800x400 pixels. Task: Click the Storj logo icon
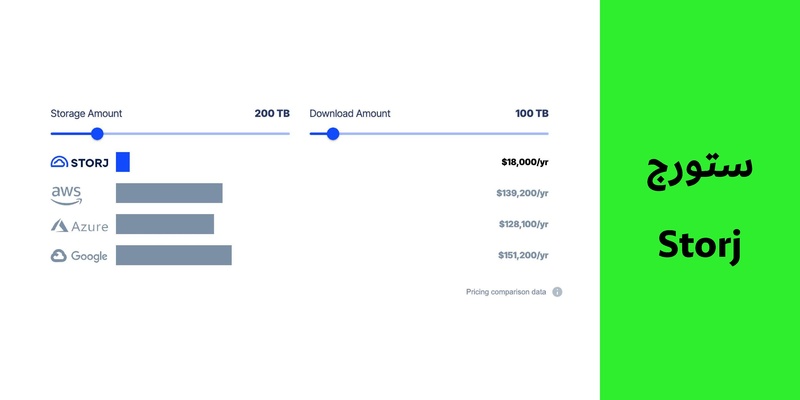(x=59, y=162)
